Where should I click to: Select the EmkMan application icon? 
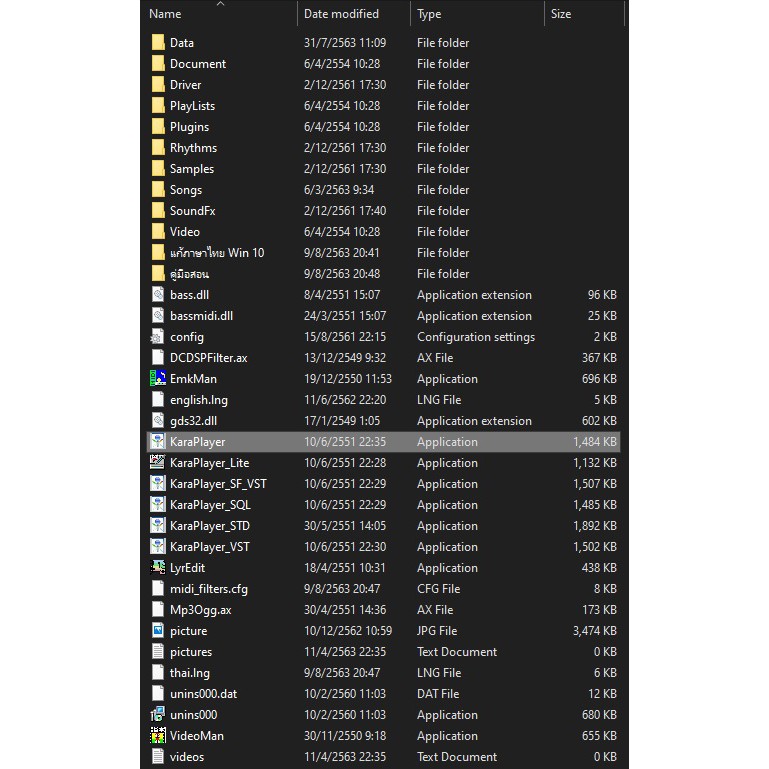pyautogui.click(x=158, y=379)
